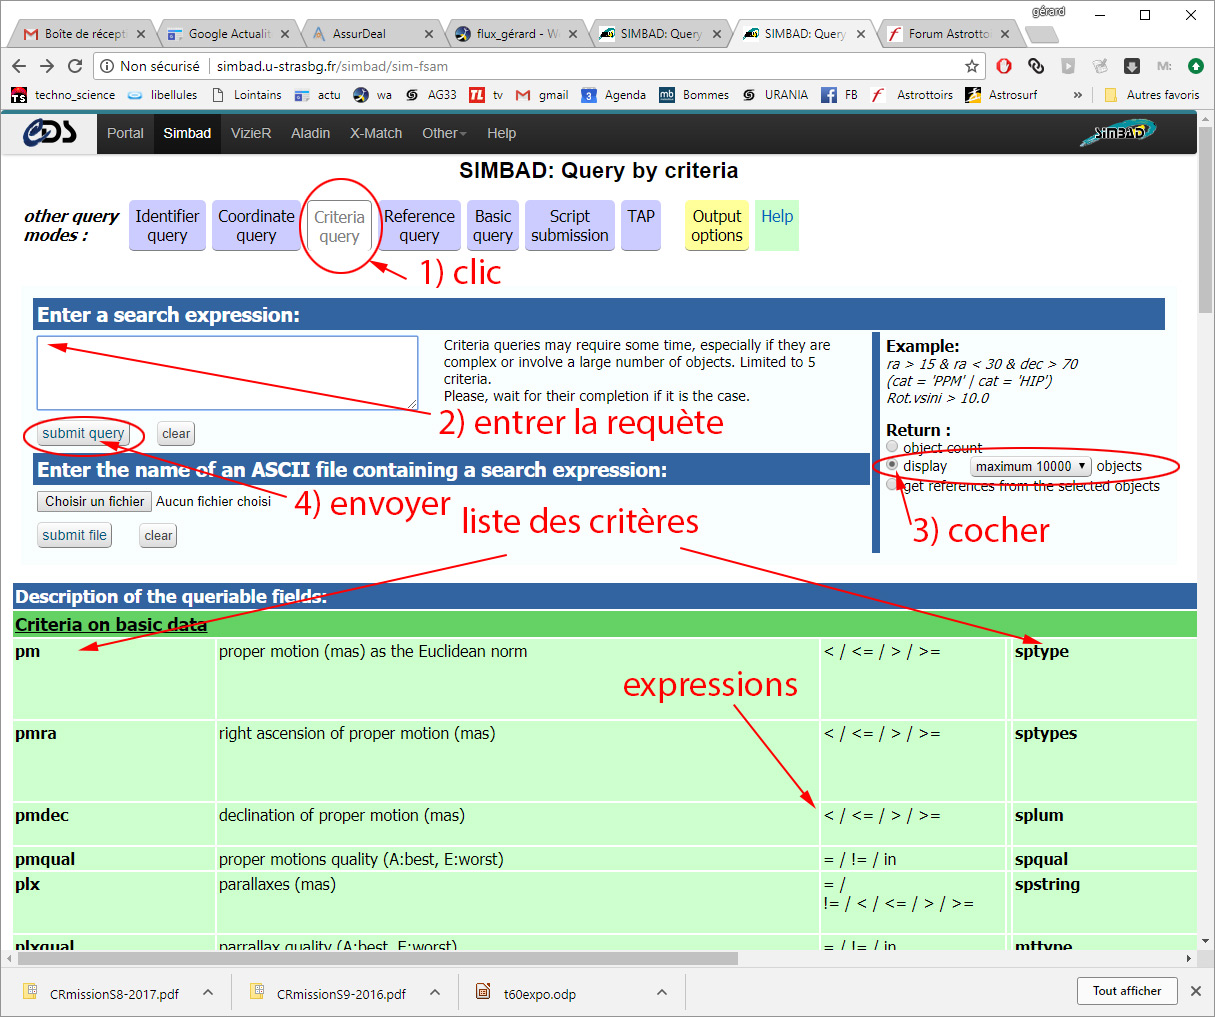Expand options for CRmissionS8-2017.pdf download
The height and width of the screenshot is (1017, 1215).
(x=208, y=992)
